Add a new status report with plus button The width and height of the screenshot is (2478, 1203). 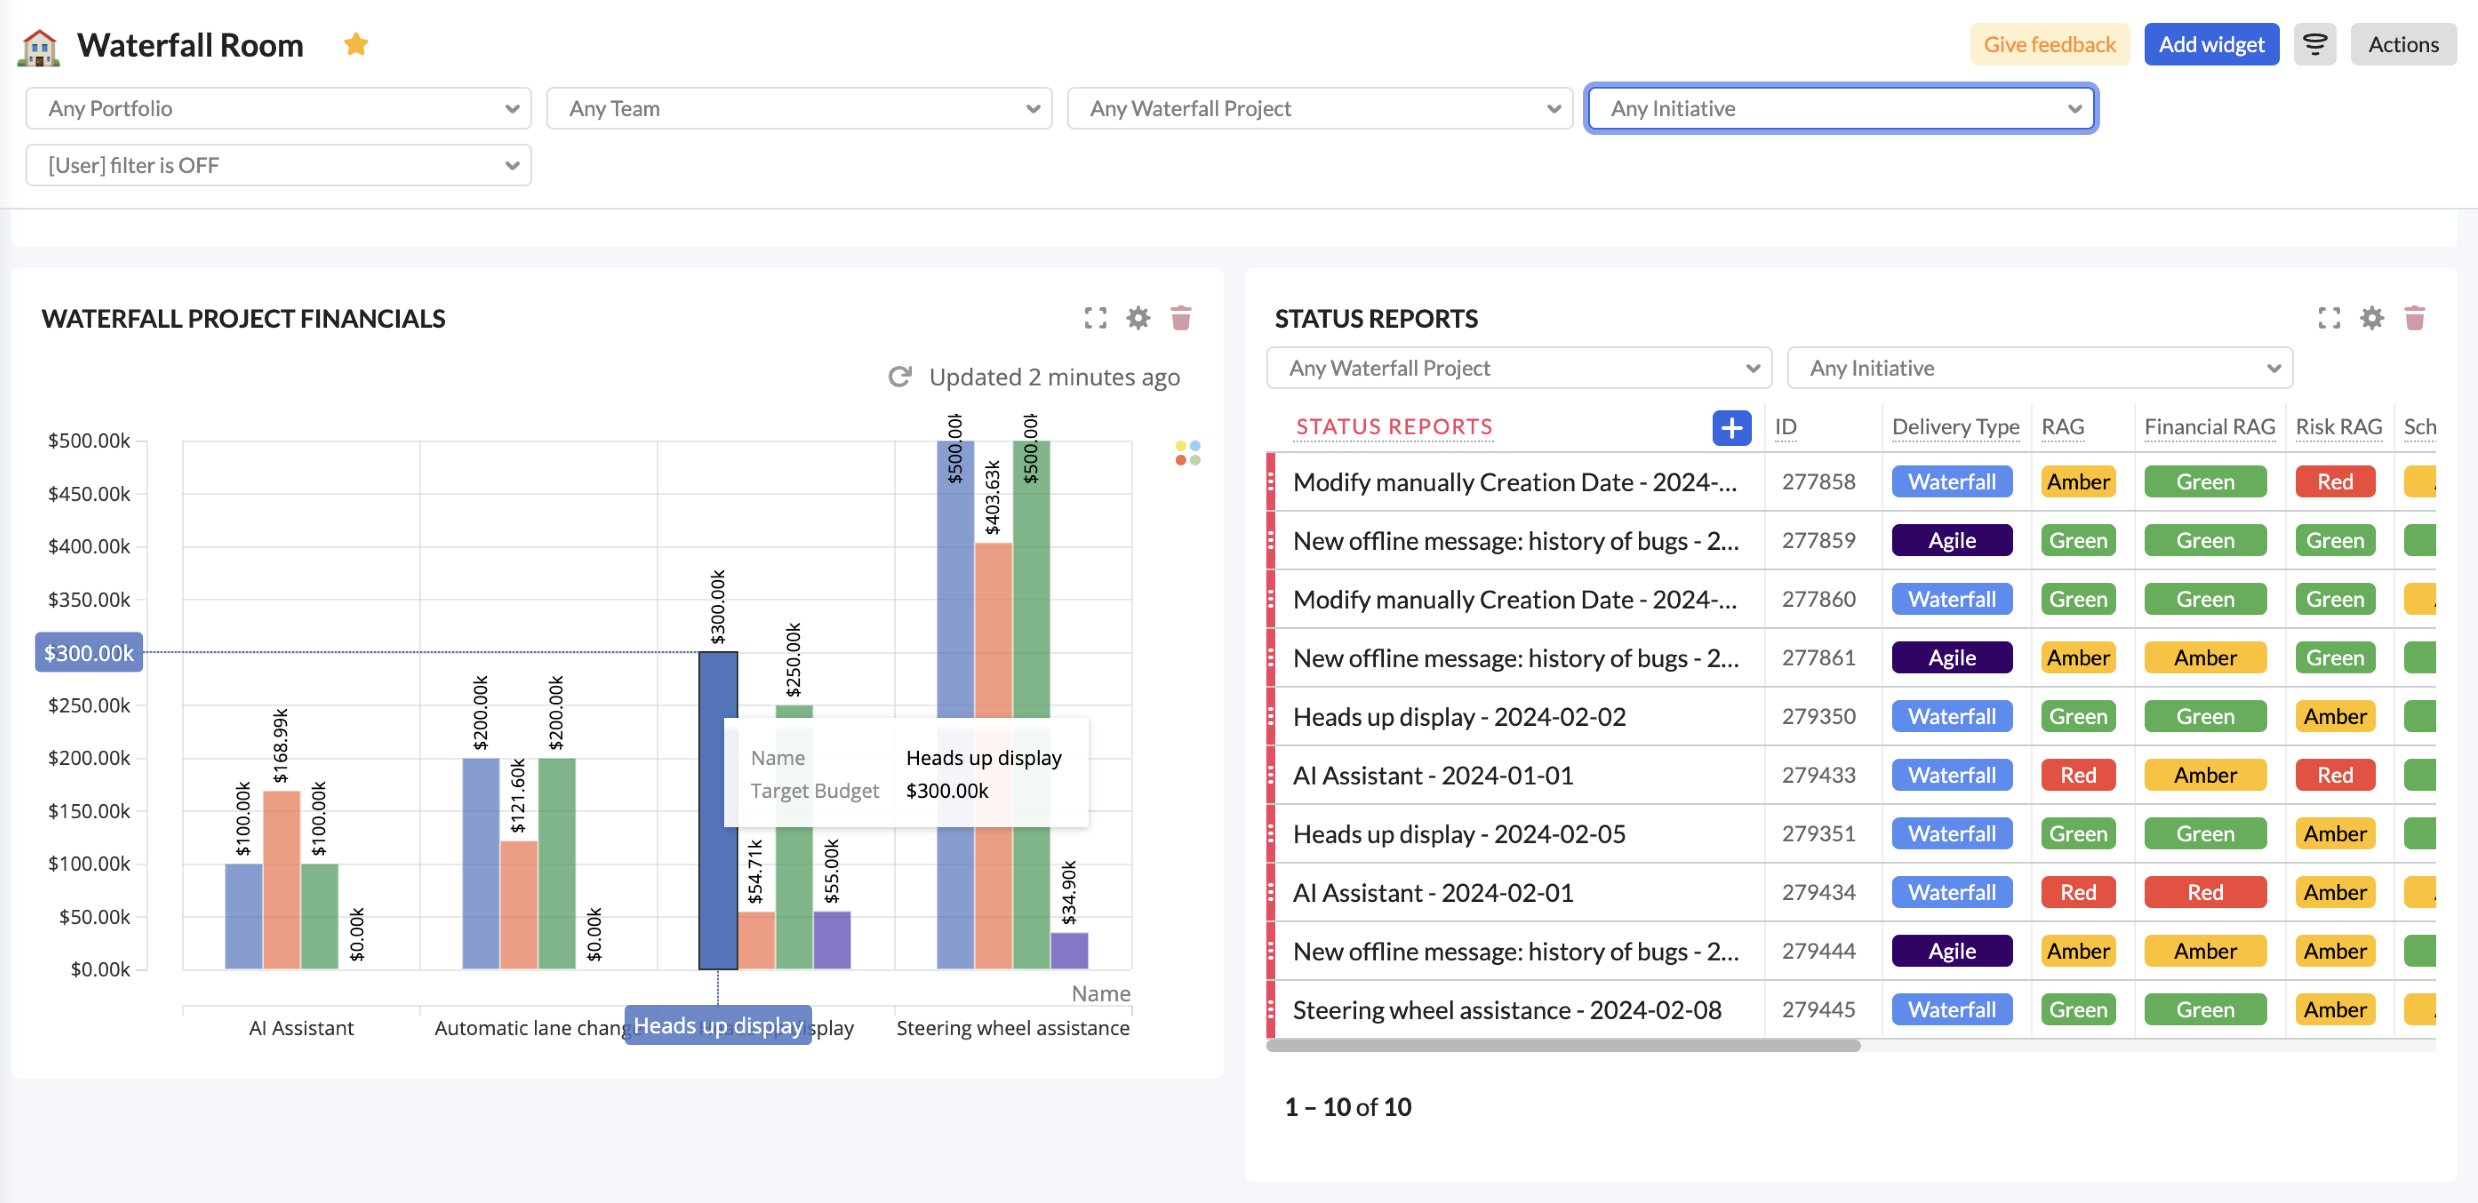[x=1732, y=427]
